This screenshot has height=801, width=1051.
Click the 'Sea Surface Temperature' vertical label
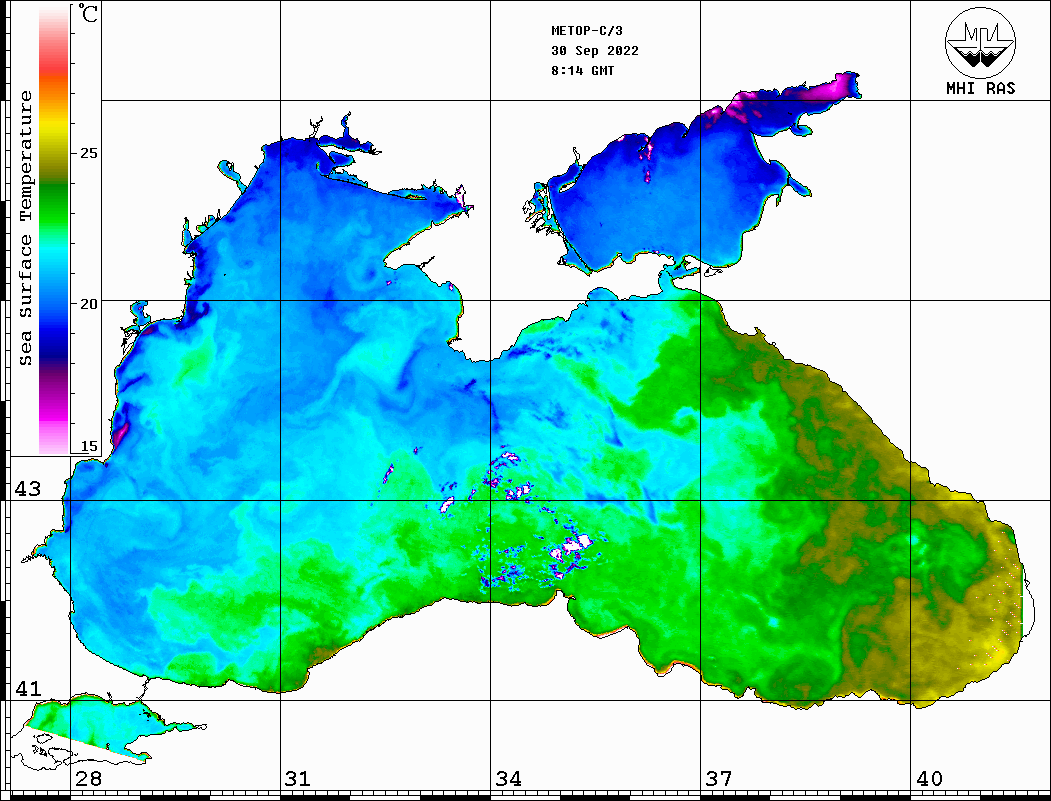(25, 228)
